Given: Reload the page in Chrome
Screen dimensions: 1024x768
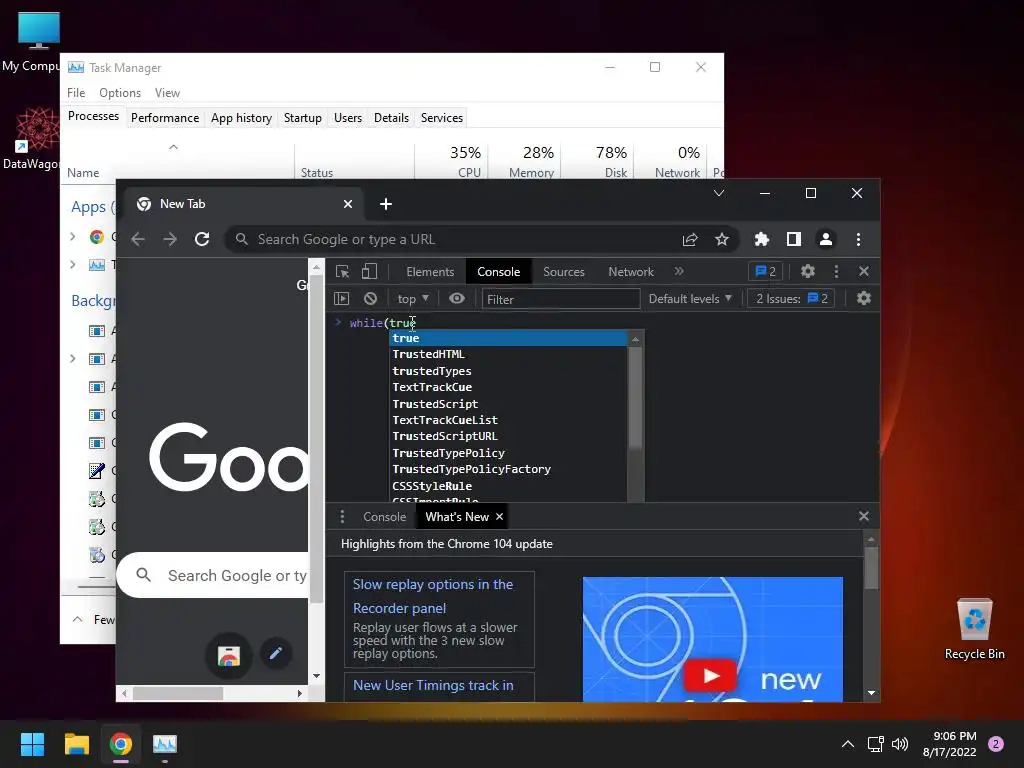Looking at the screenshot, I should [x=202, y=239].
